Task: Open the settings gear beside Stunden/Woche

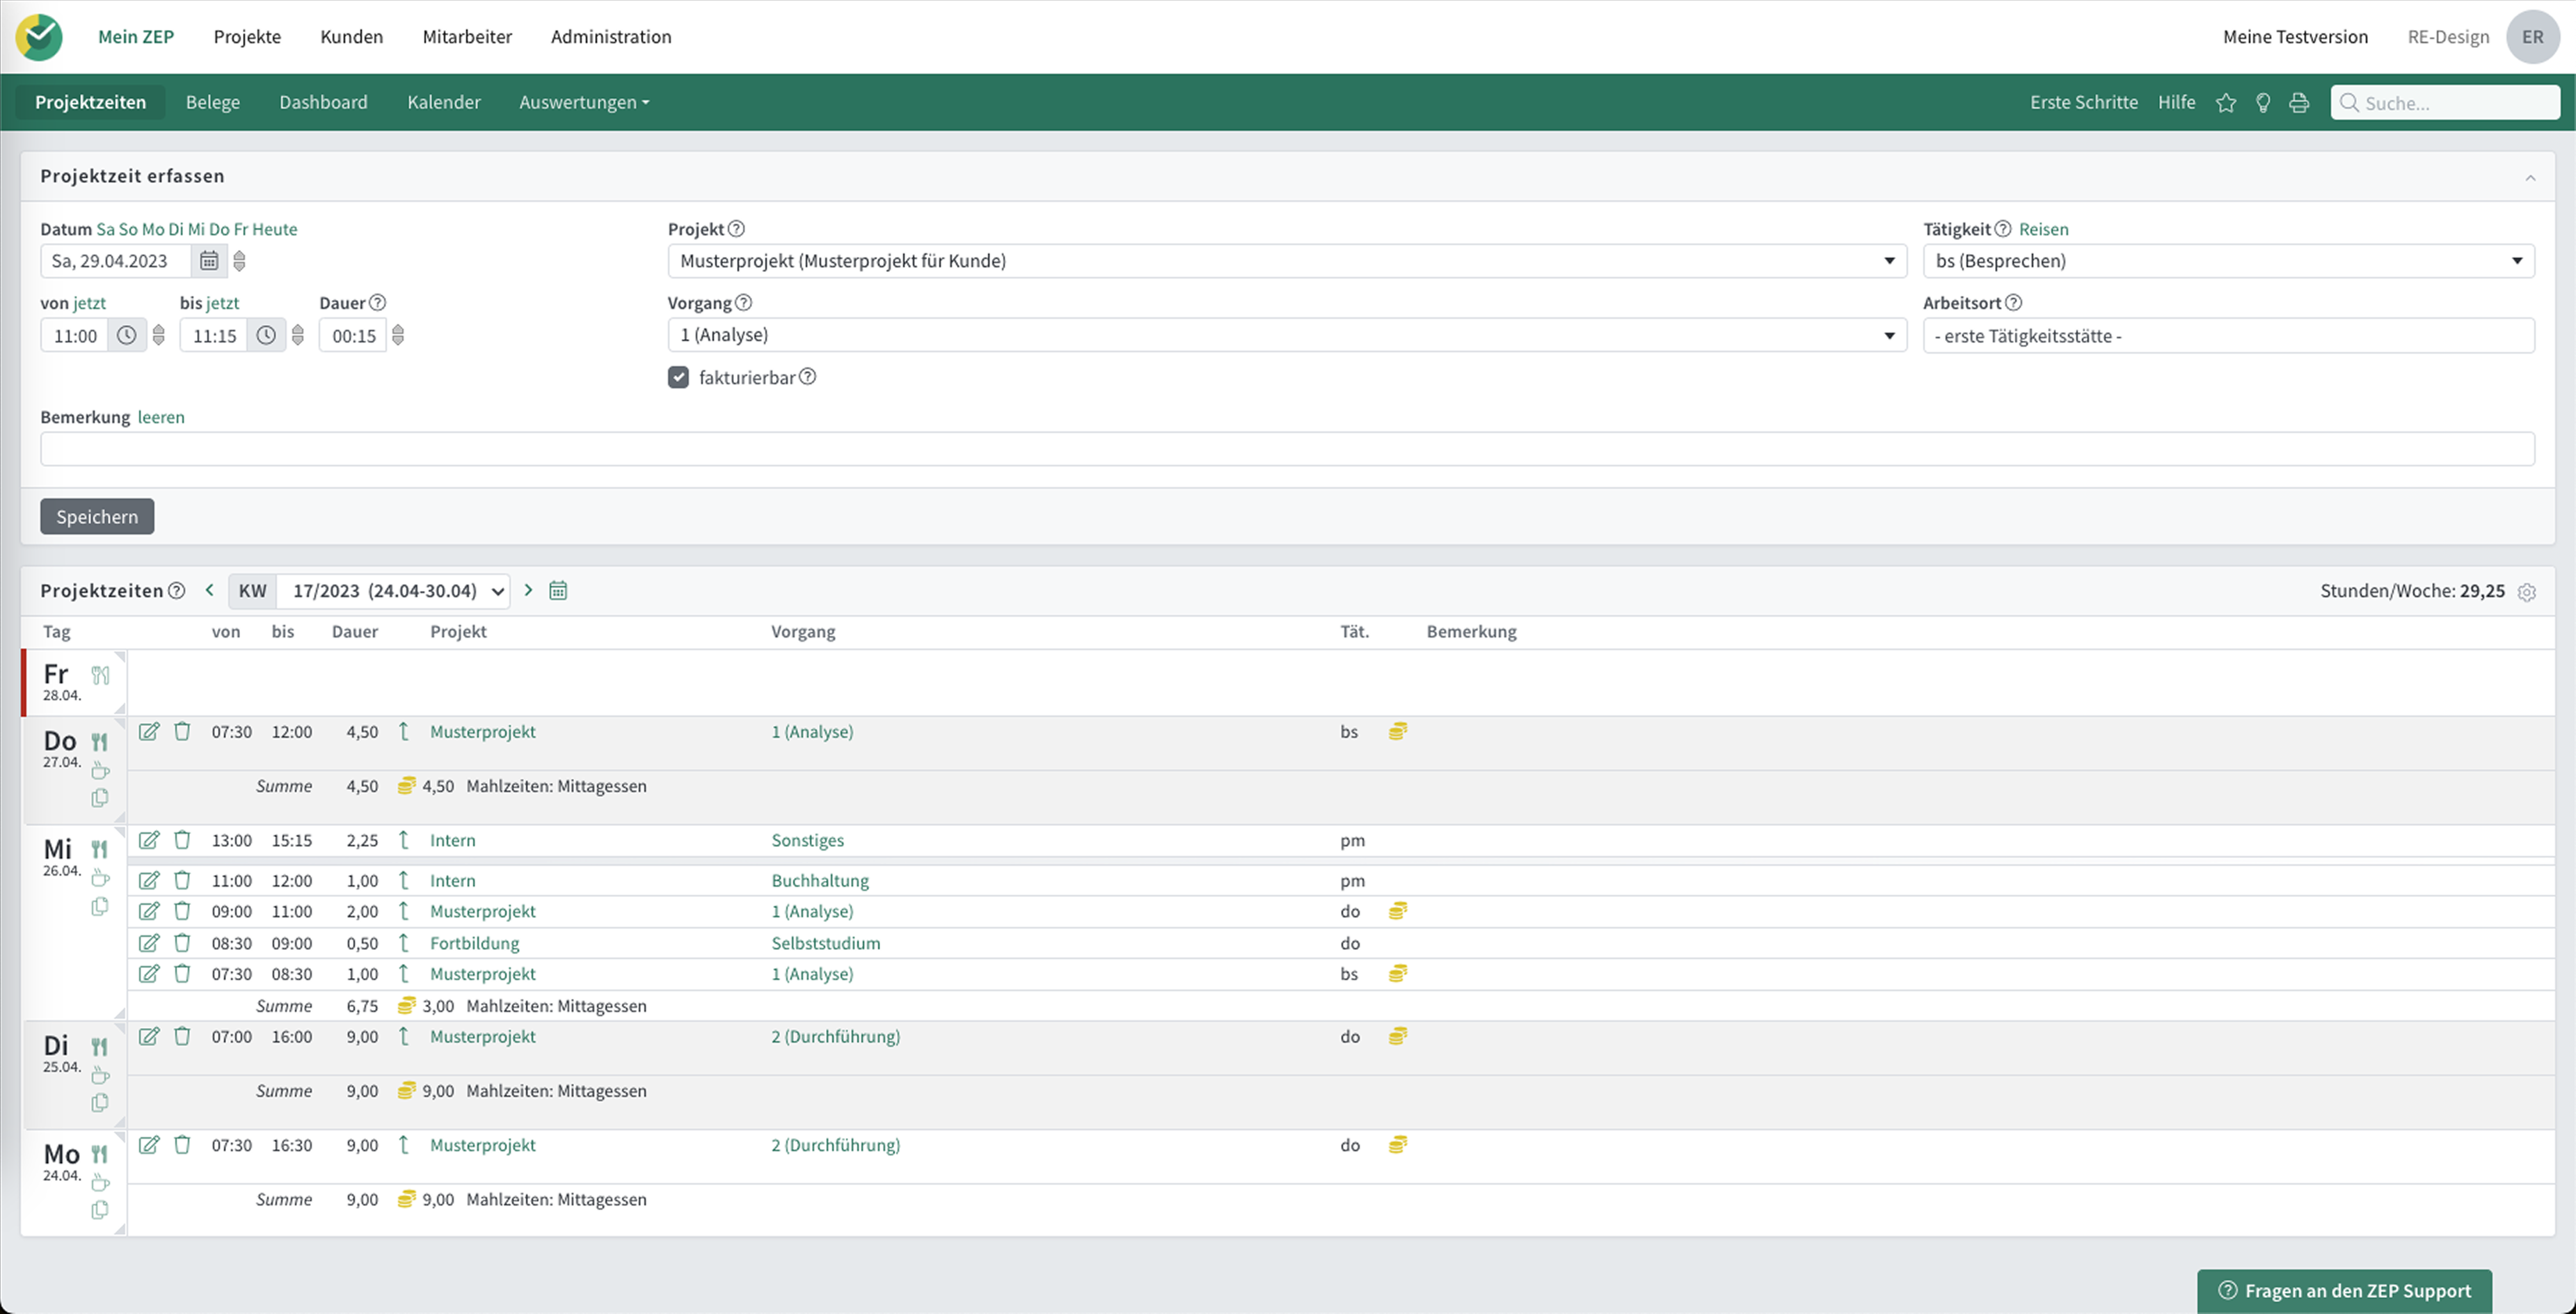Action: click(x=2526, y=592)
